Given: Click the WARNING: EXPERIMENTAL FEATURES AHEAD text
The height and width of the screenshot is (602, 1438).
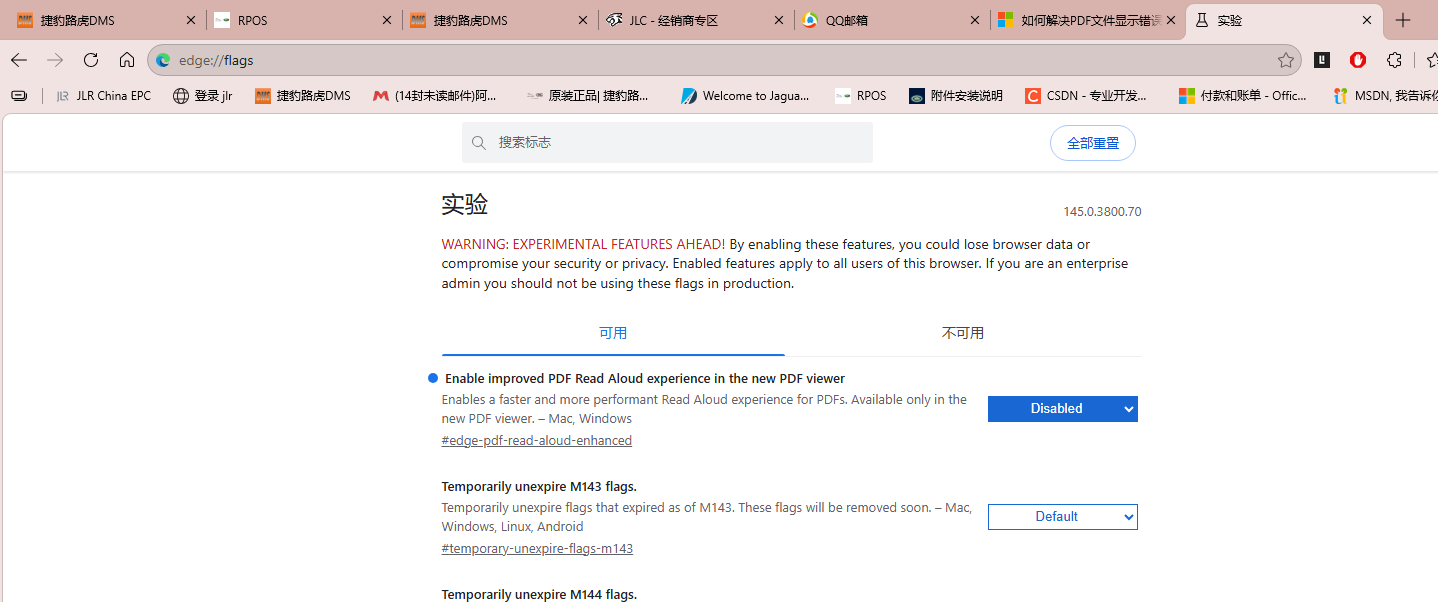Looking at the screenshot, I should (584, 244).
